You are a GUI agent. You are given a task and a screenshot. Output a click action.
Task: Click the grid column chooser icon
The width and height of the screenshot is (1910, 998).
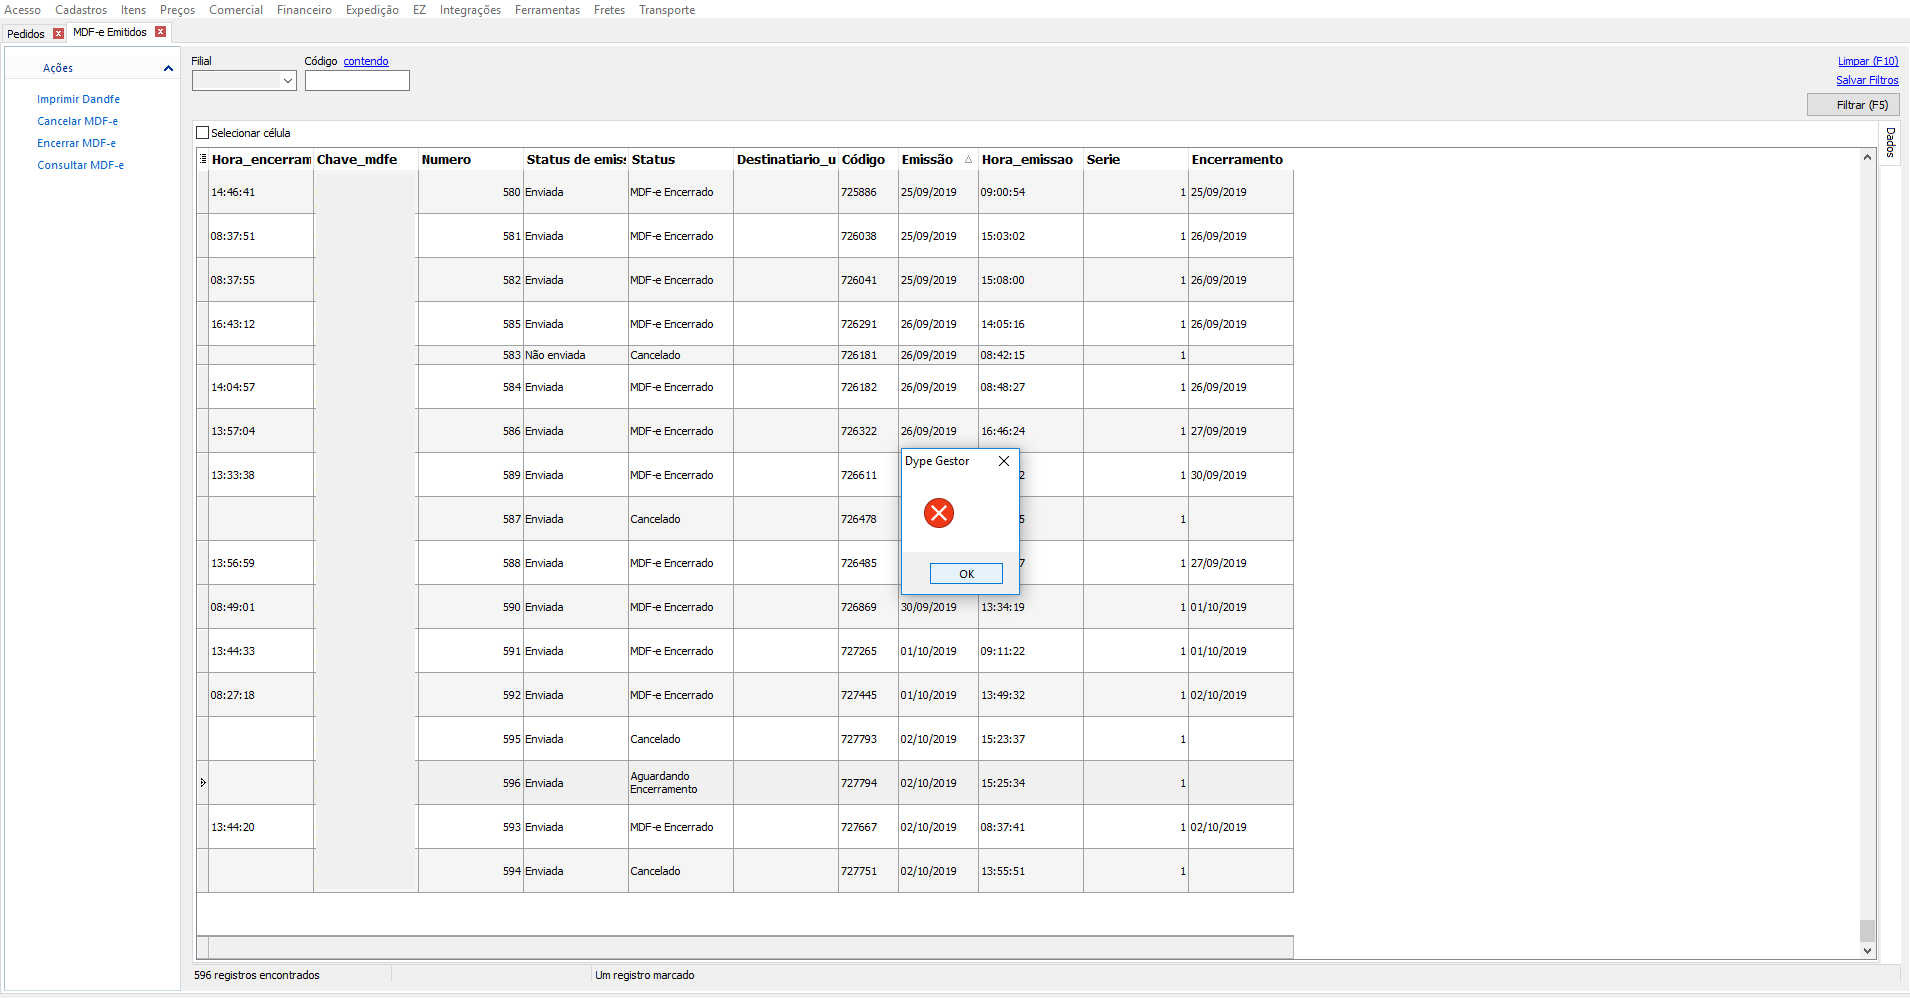[203, 159]
